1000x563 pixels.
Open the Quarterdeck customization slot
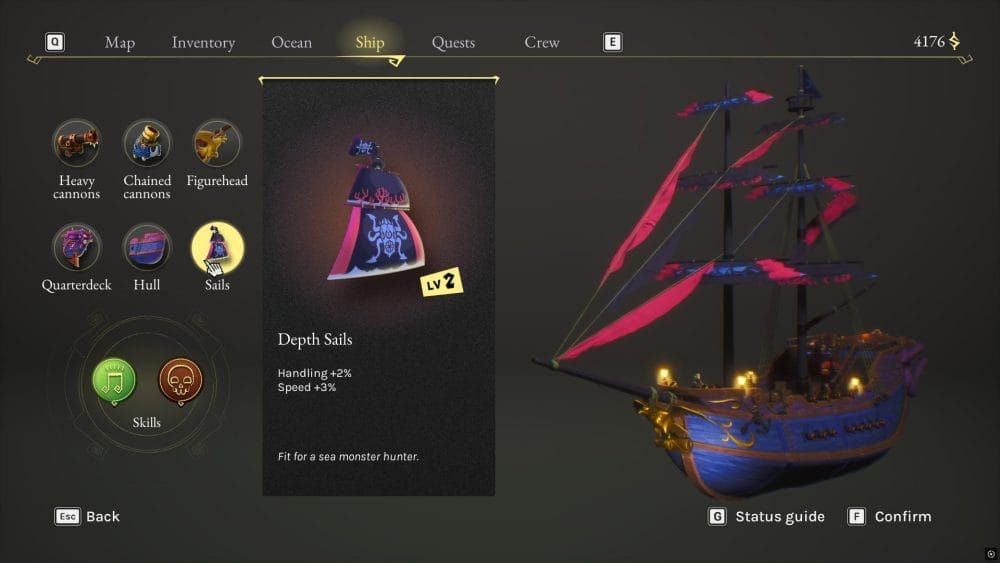[76, 247]
